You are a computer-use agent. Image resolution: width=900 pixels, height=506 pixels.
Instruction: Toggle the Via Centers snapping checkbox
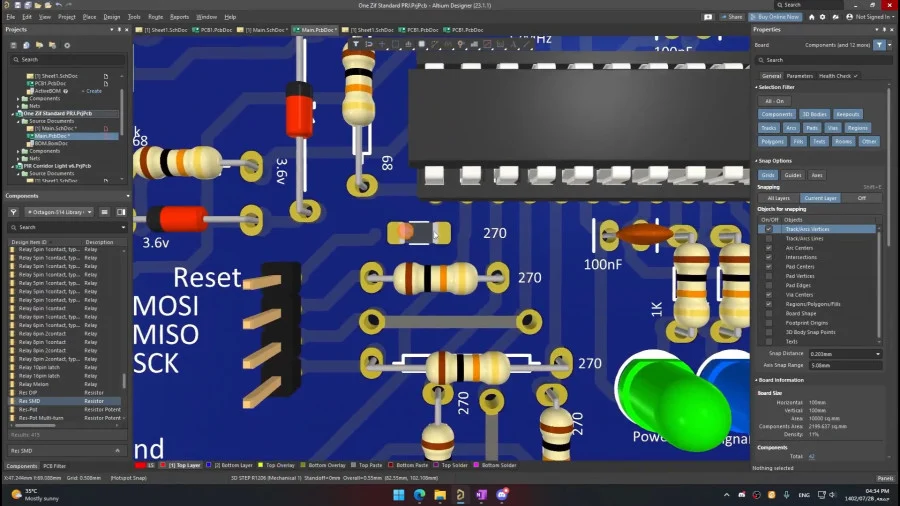[769, 295]
